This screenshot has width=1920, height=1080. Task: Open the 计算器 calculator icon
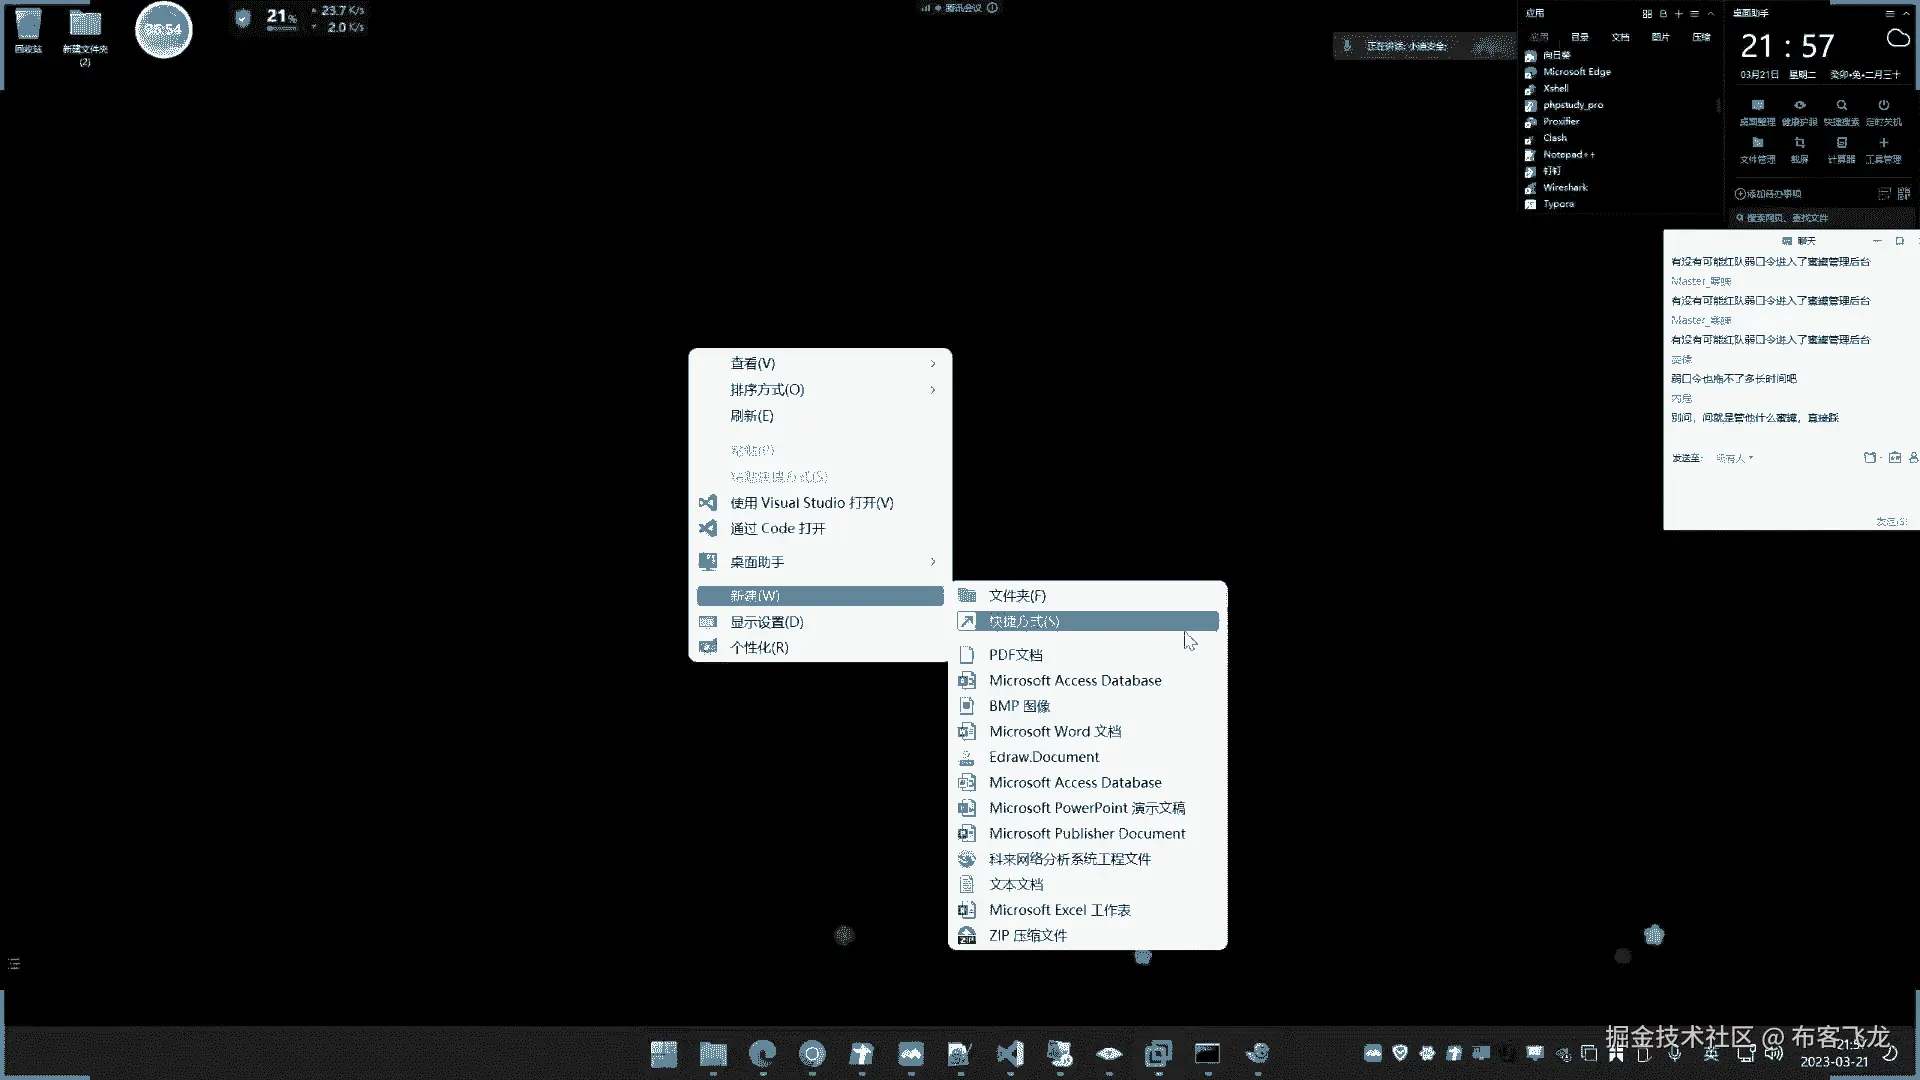pyautogui.click(x=1841, y=144)
